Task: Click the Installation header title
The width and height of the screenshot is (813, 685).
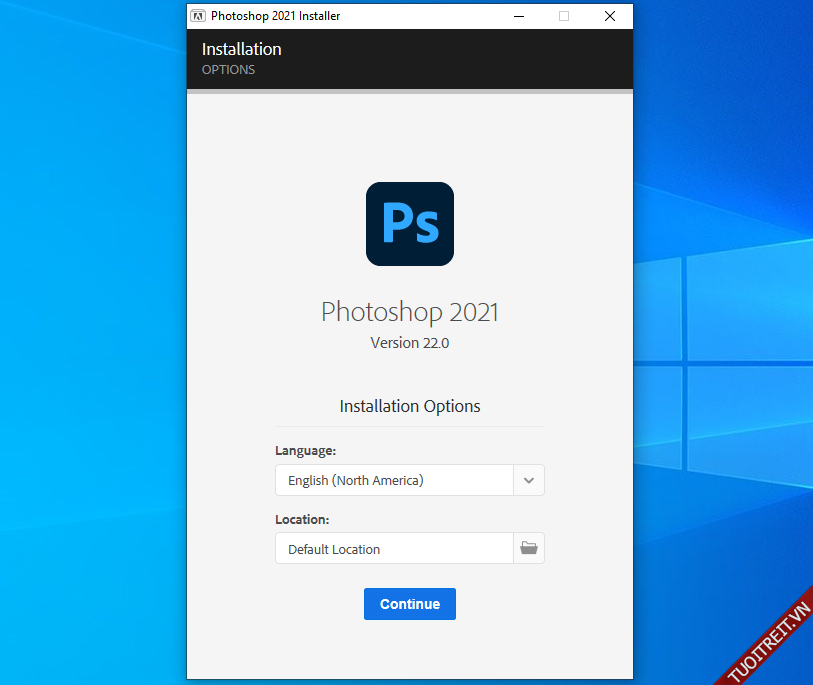Action: 241,49
